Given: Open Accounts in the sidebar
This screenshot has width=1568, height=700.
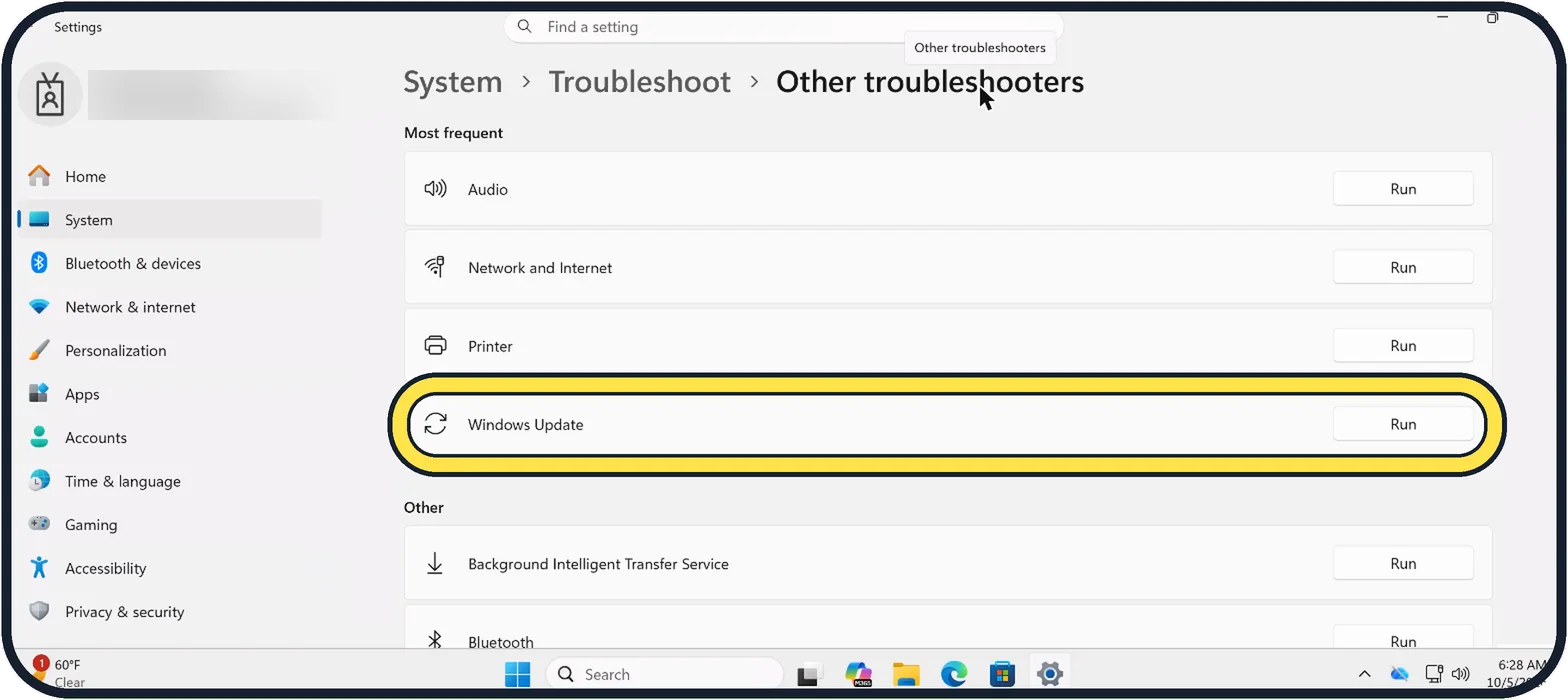Looking at the screenshot, I should [x=169, y=437].
